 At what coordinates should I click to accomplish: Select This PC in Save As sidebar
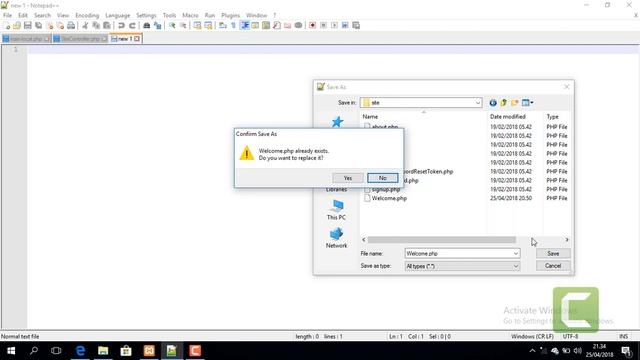[x=336, y=210]
